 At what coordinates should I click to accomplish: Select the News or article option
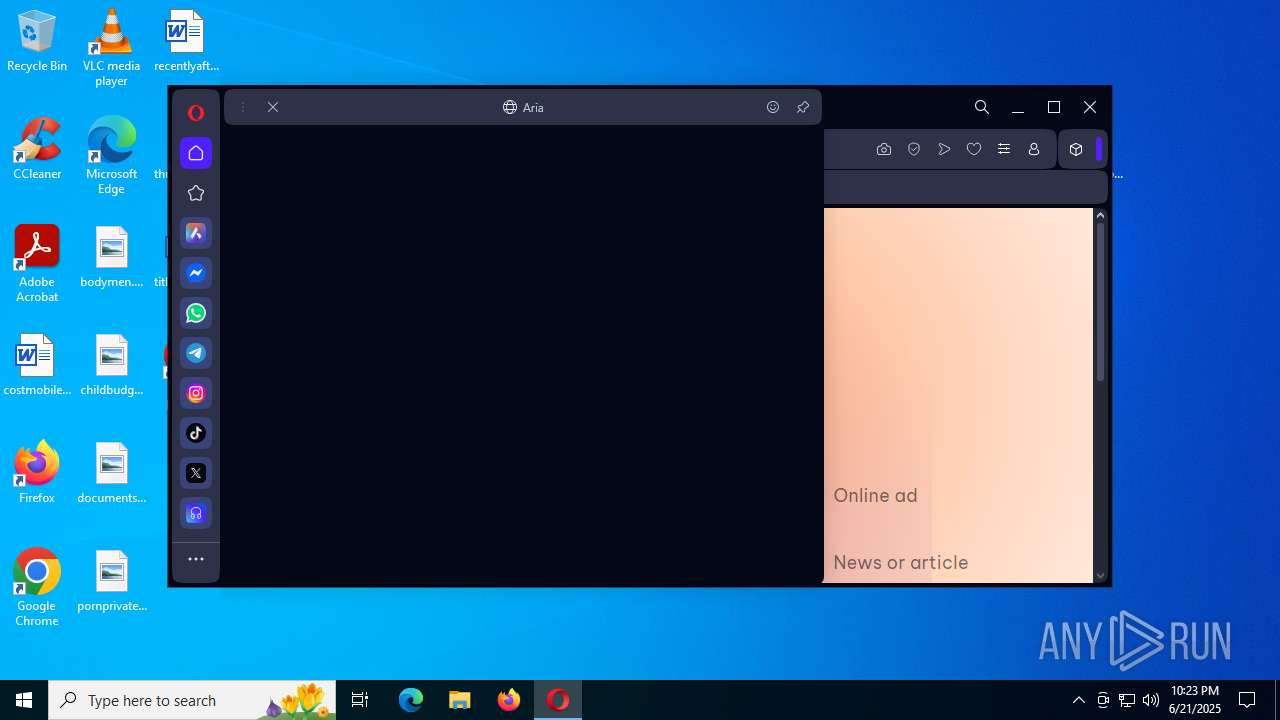coord(900,562)
